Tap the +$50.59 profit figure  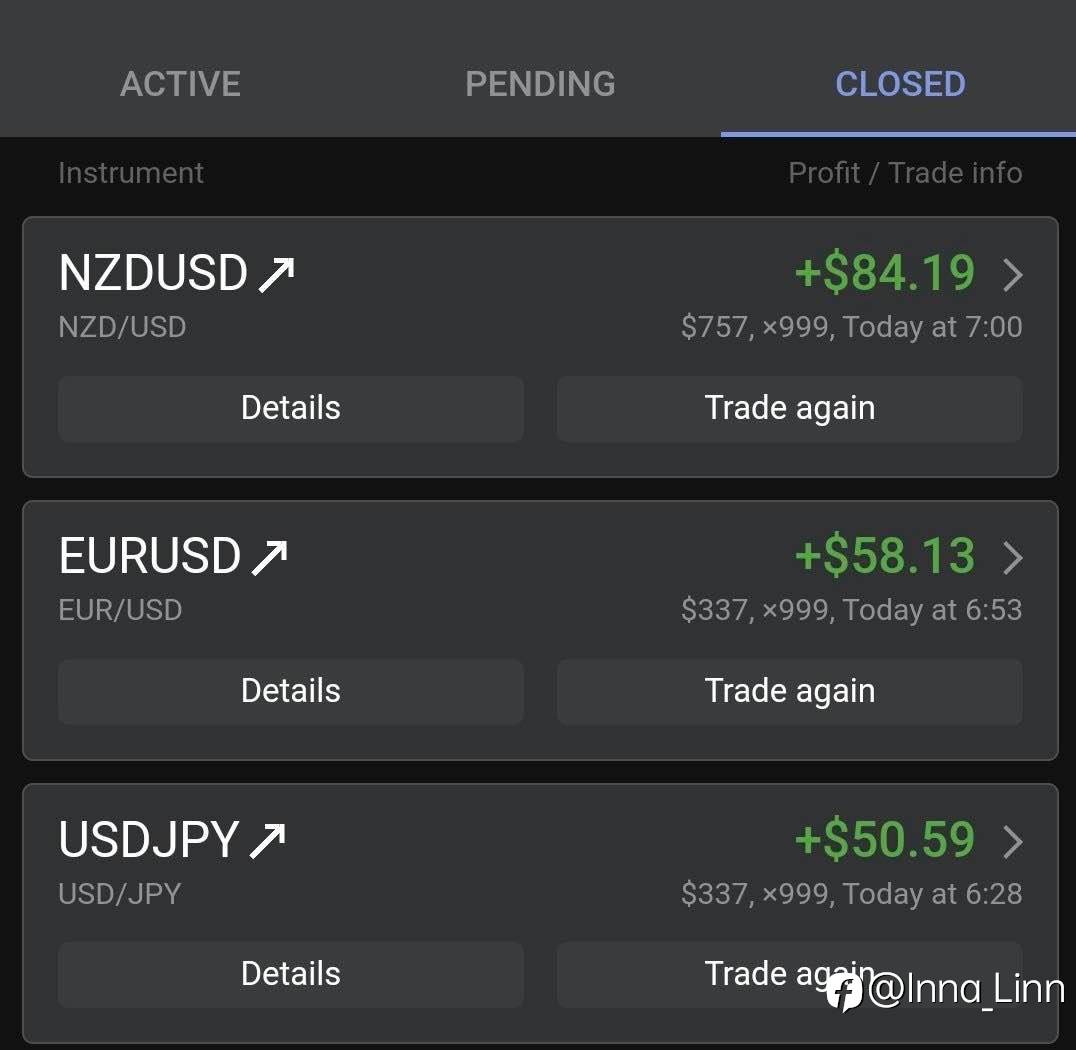(884, 840)
